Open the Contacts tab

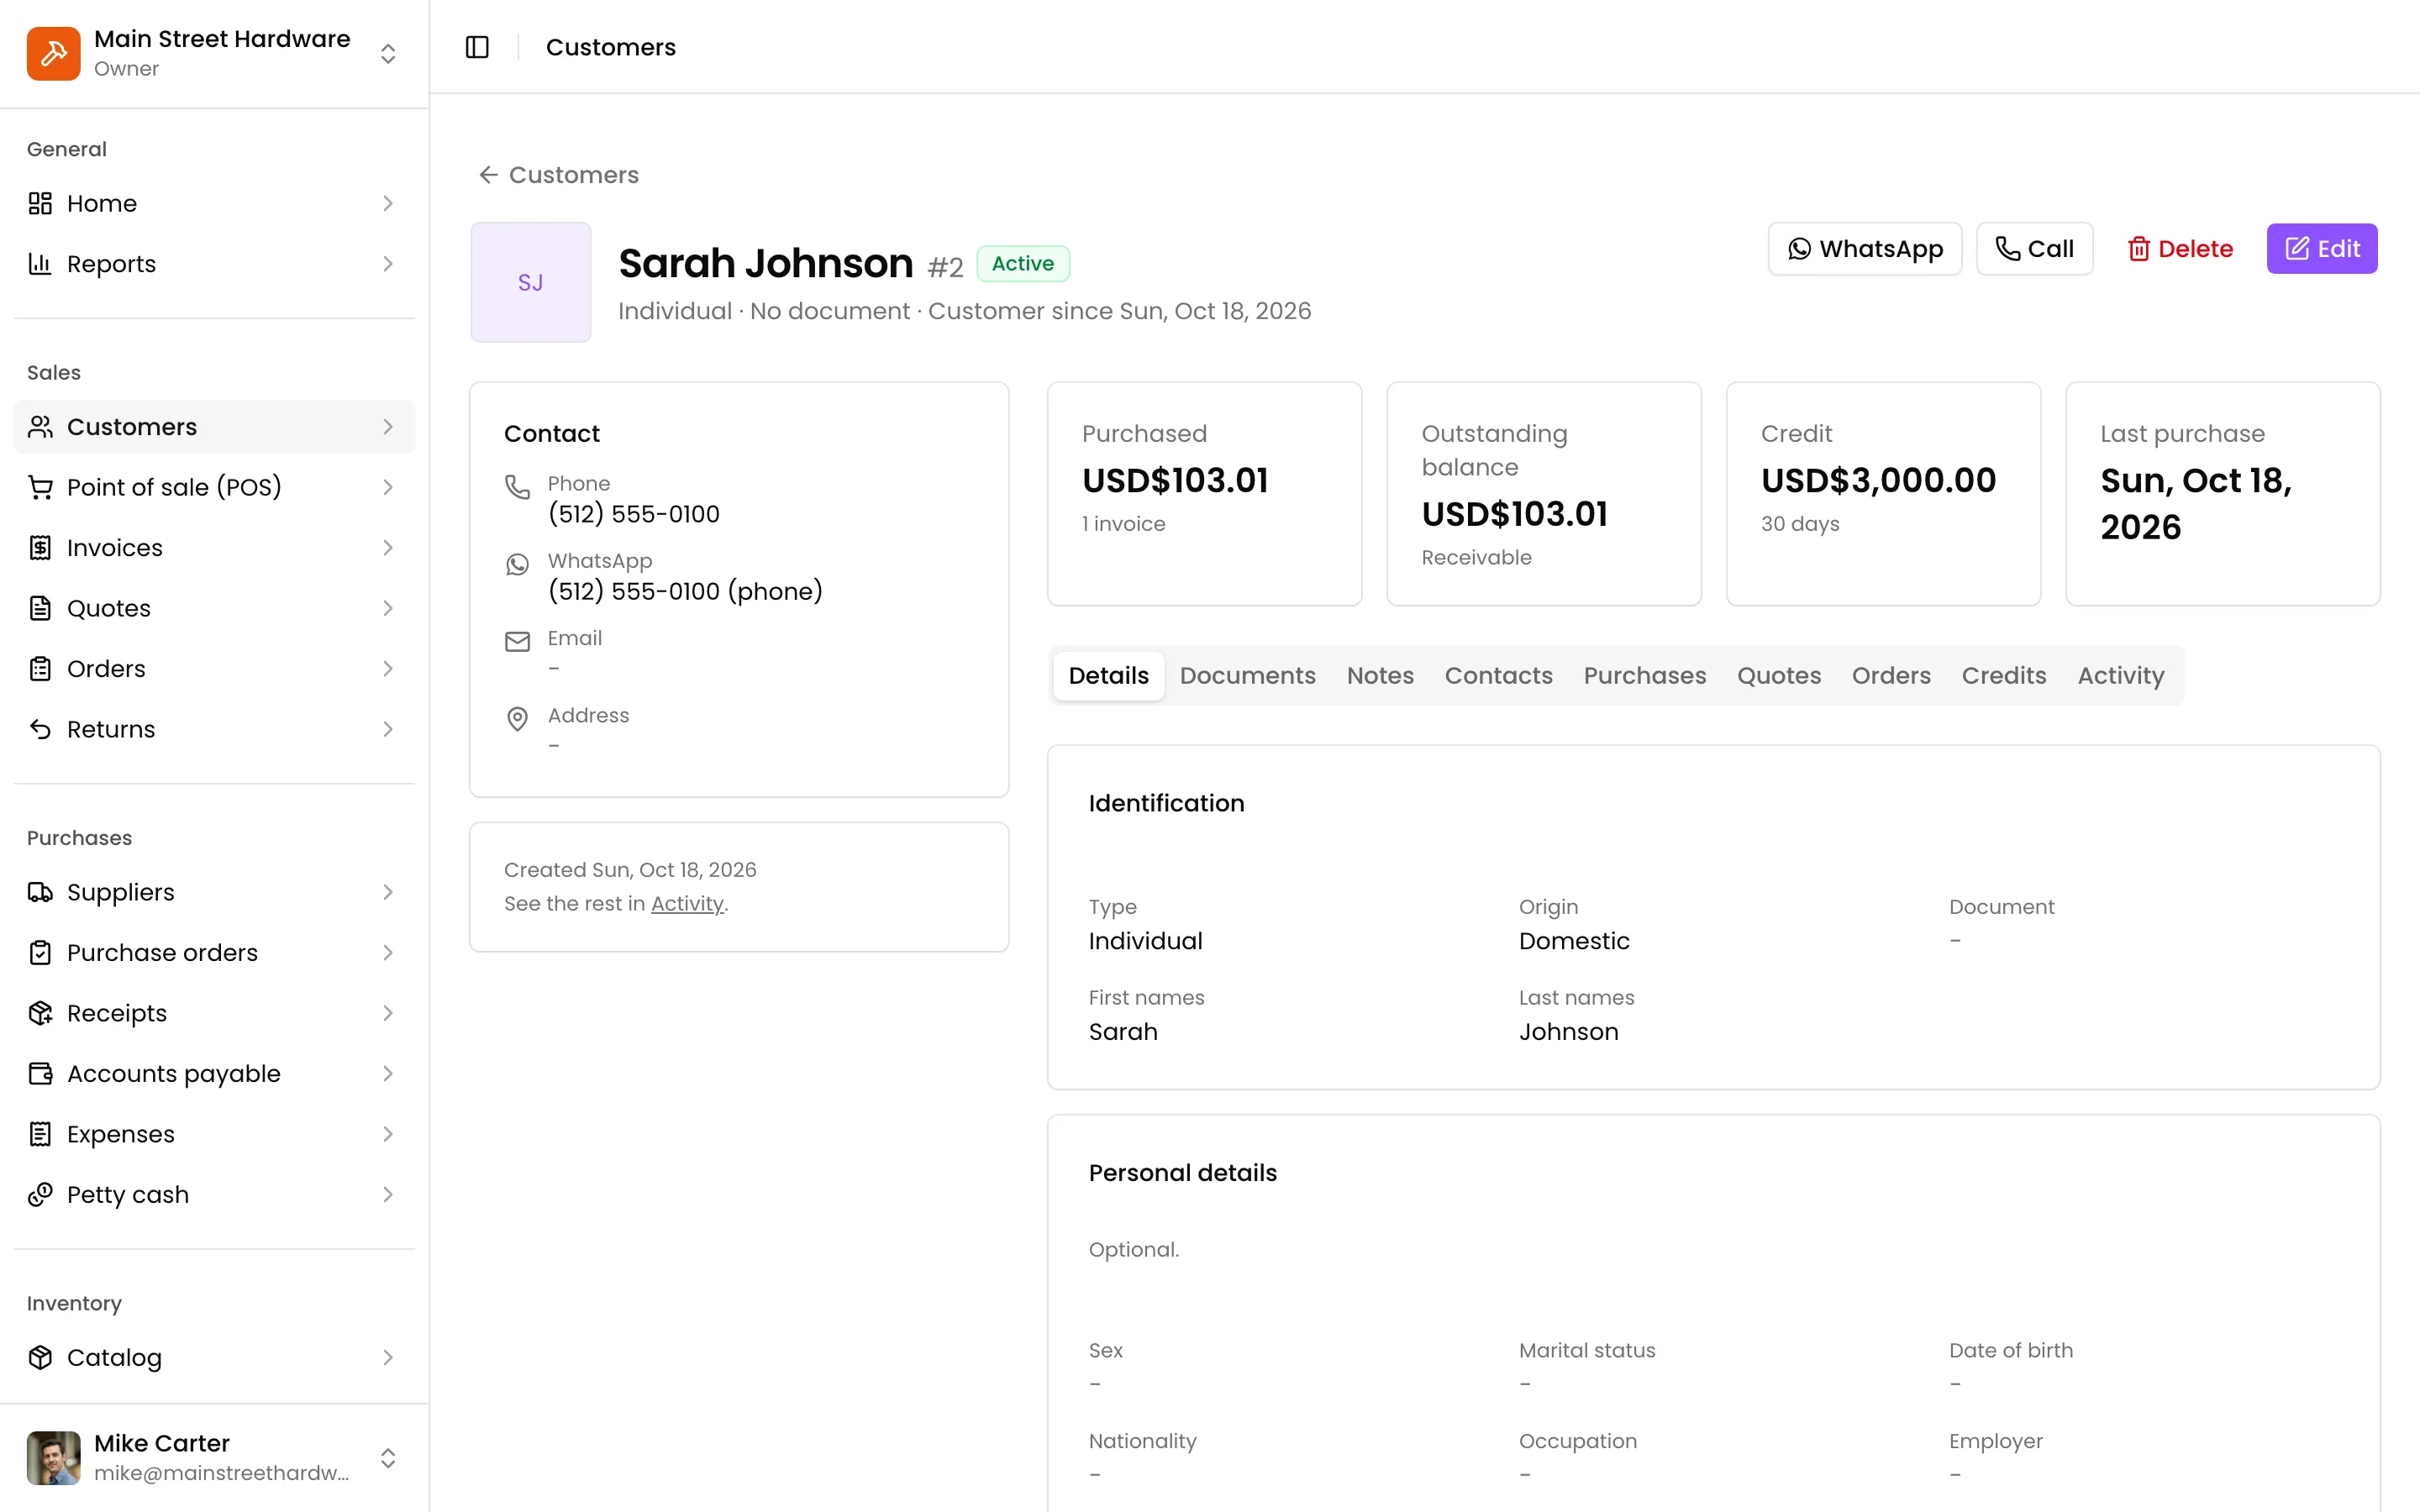[x=1498, y=676]
